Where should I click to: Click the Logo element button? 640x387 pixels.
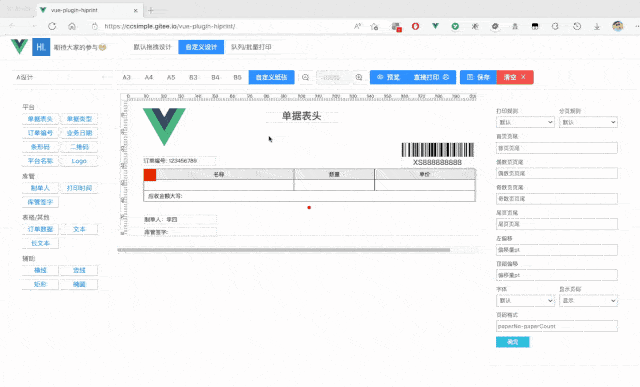79,161
